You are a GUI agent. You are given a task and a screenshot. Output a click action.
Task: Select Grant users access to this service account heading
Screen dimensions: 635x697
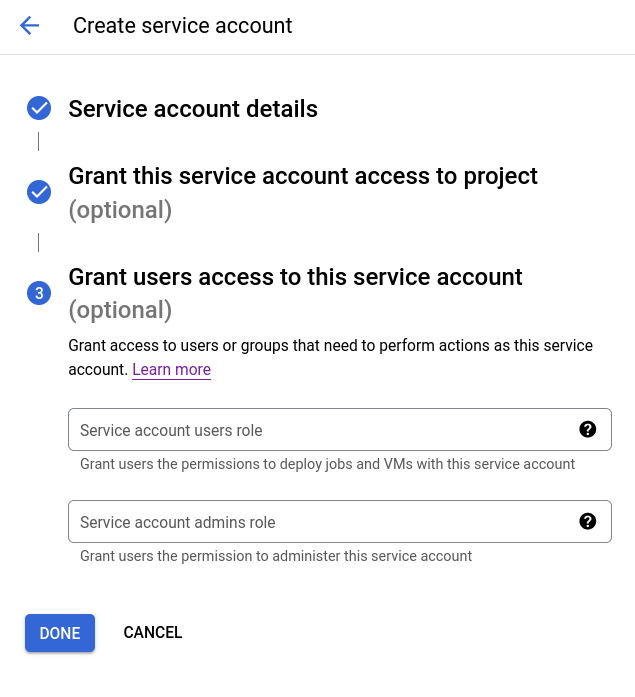point(295,276)
